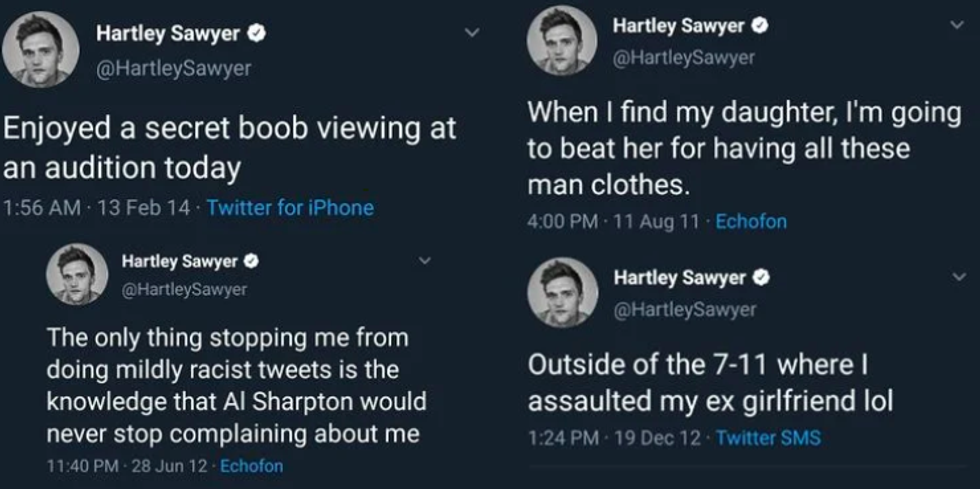The height and width of the screenshot is (489, 980).
Task: Click the Echofon link on the 28 Jun 12 tweet
Action: [251, 466]
